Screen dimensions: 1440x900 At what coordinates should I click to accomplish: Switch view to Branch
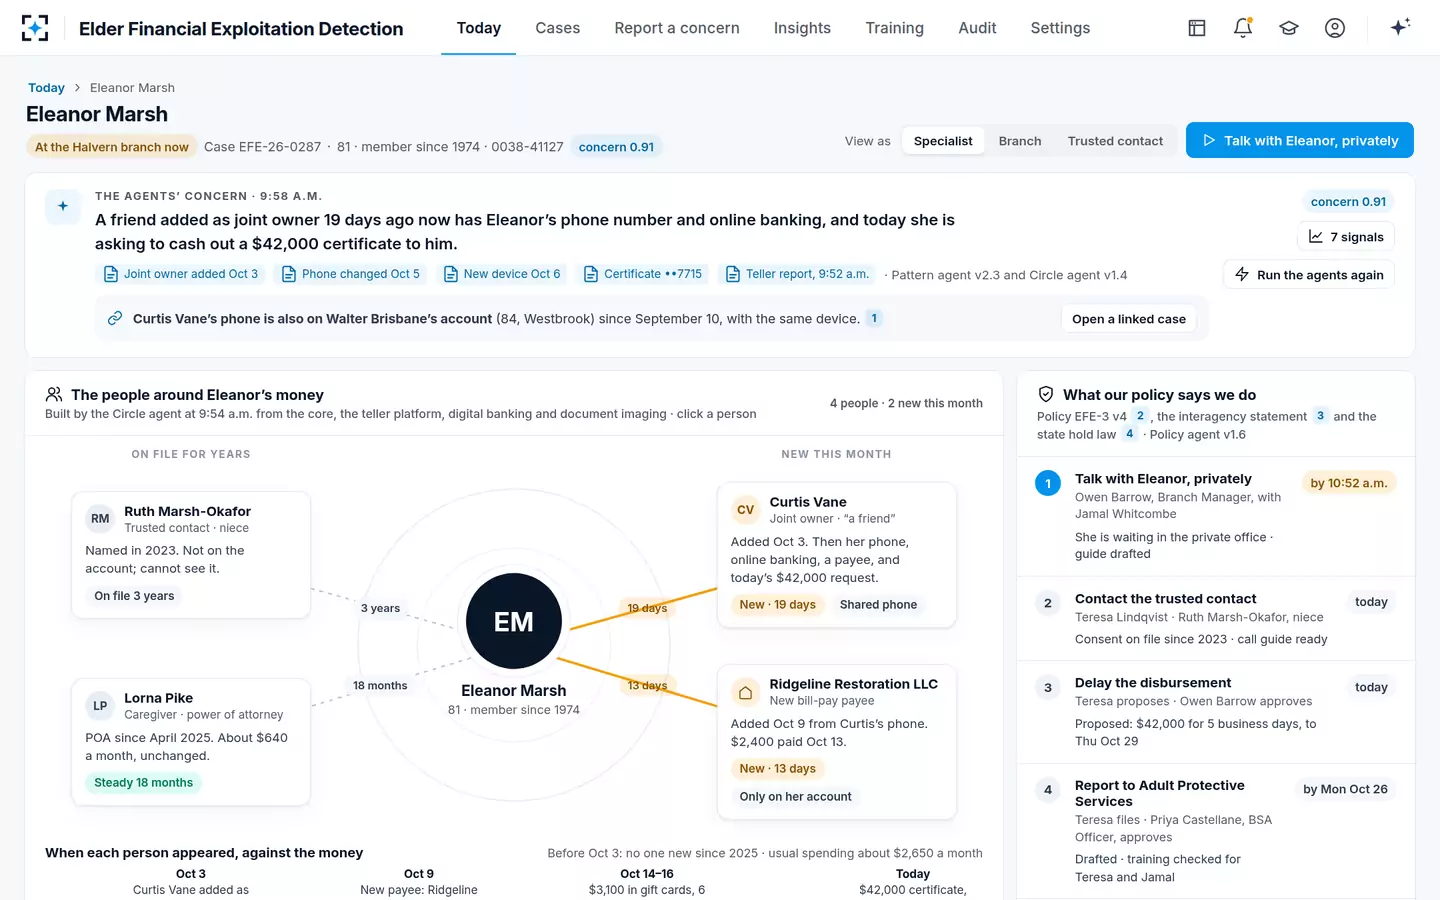point(1020,141)
